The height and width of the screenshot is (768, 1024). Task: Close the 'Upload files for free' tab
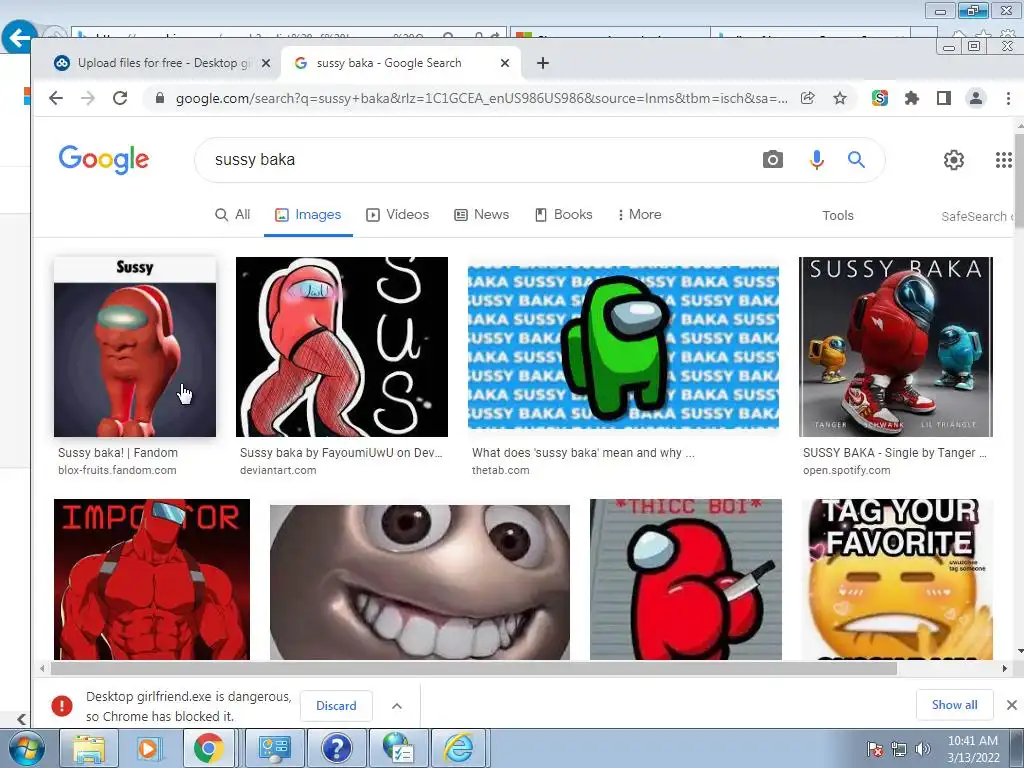click(266, 63)
